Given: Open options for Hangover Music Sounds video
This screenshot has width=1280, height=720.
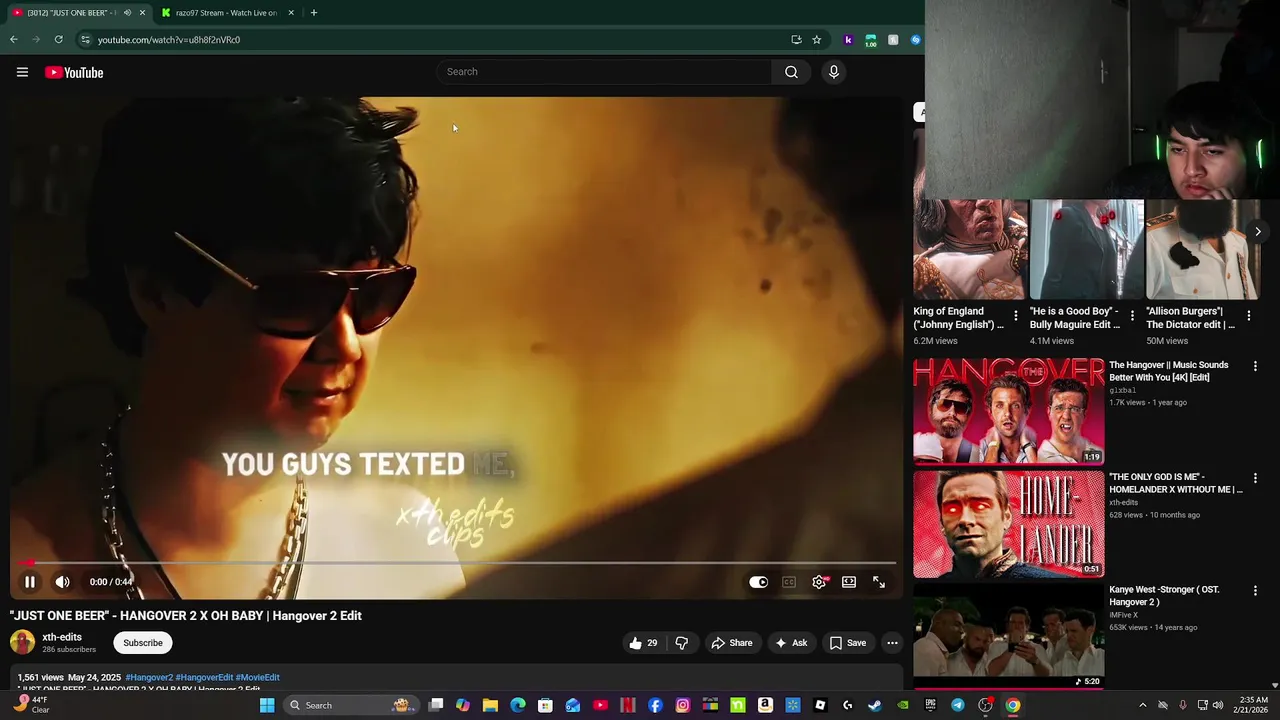Looking at the screenshot, I should (x=1255, y=367).
